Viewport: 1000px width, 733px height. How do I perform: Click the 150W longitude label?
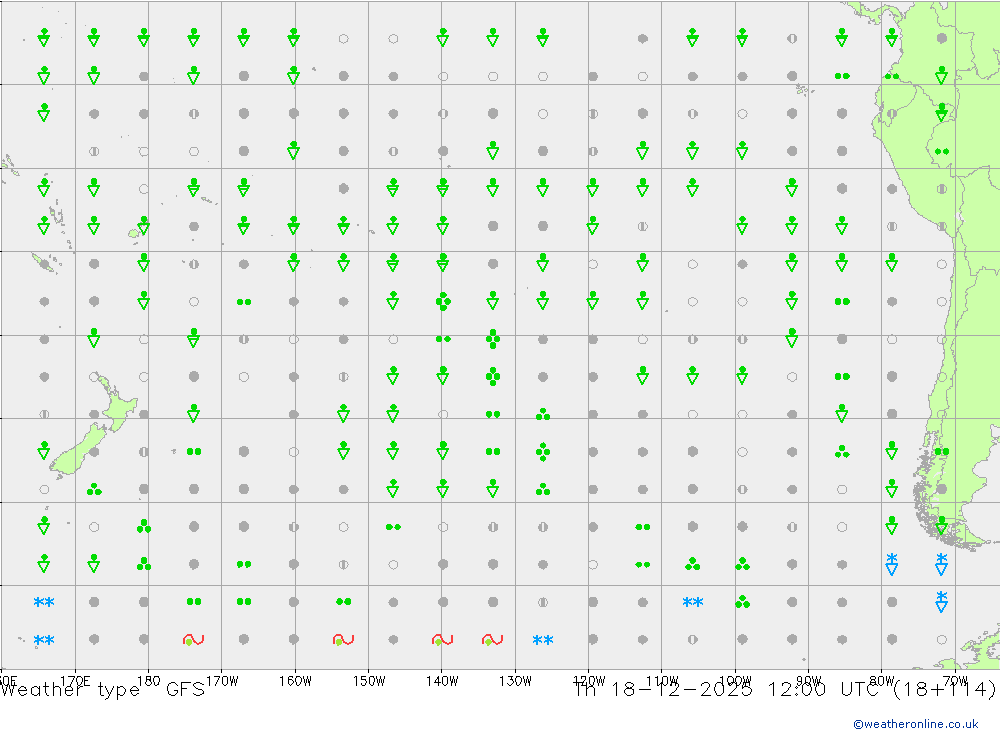click(369, 681)
